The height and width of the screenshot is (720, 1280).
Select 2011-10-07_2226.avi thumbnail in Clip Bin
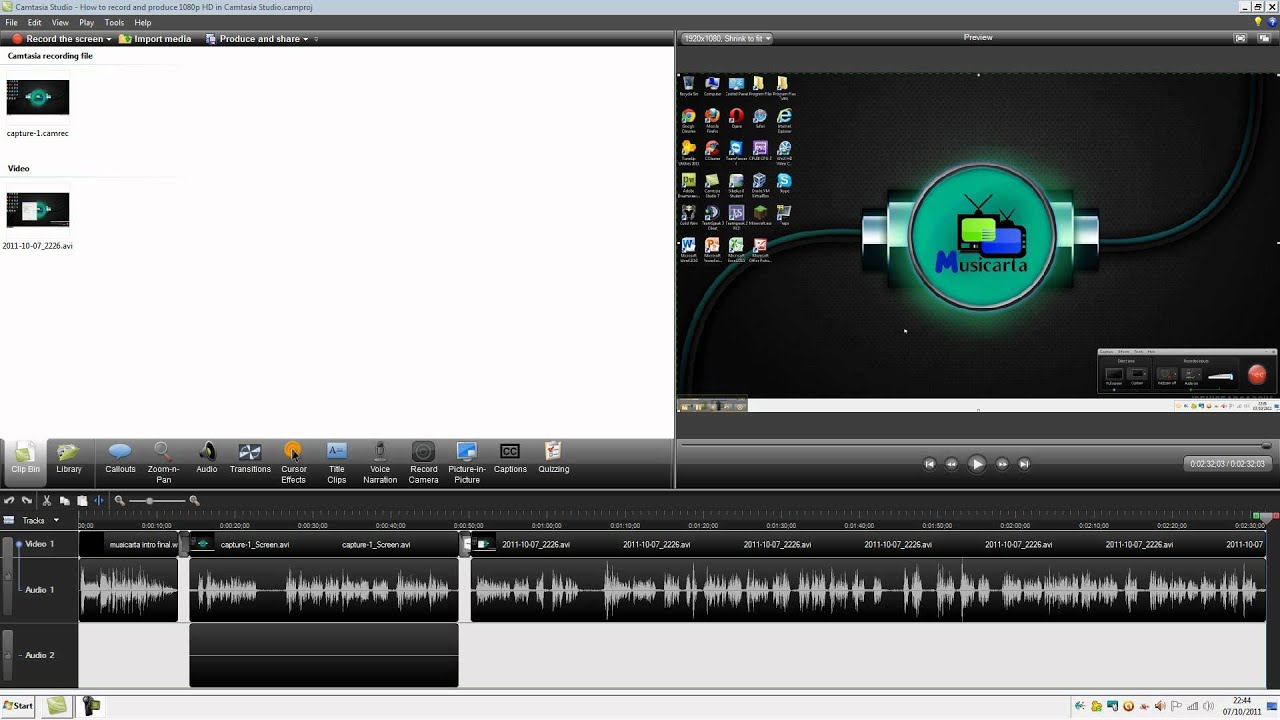(38, 210)
